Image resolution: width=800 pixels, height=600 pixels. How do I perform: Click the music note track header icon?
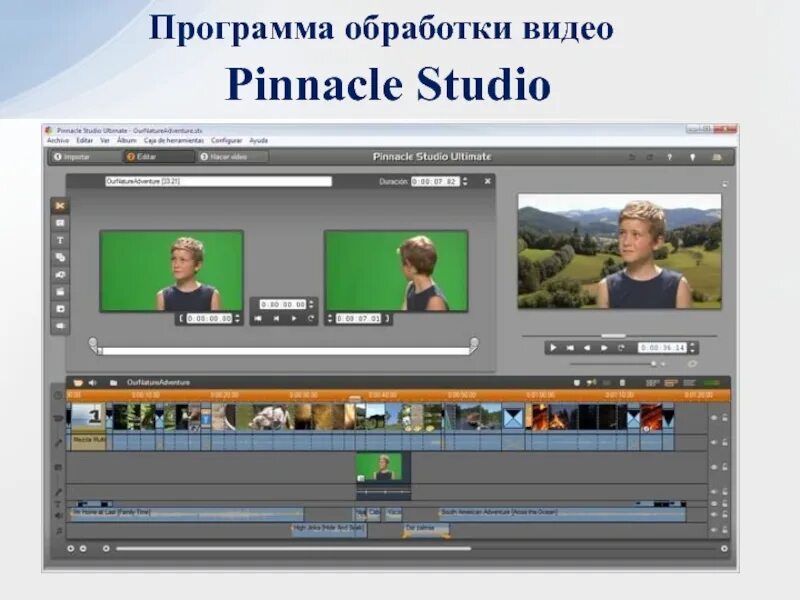tap(59, 531)
